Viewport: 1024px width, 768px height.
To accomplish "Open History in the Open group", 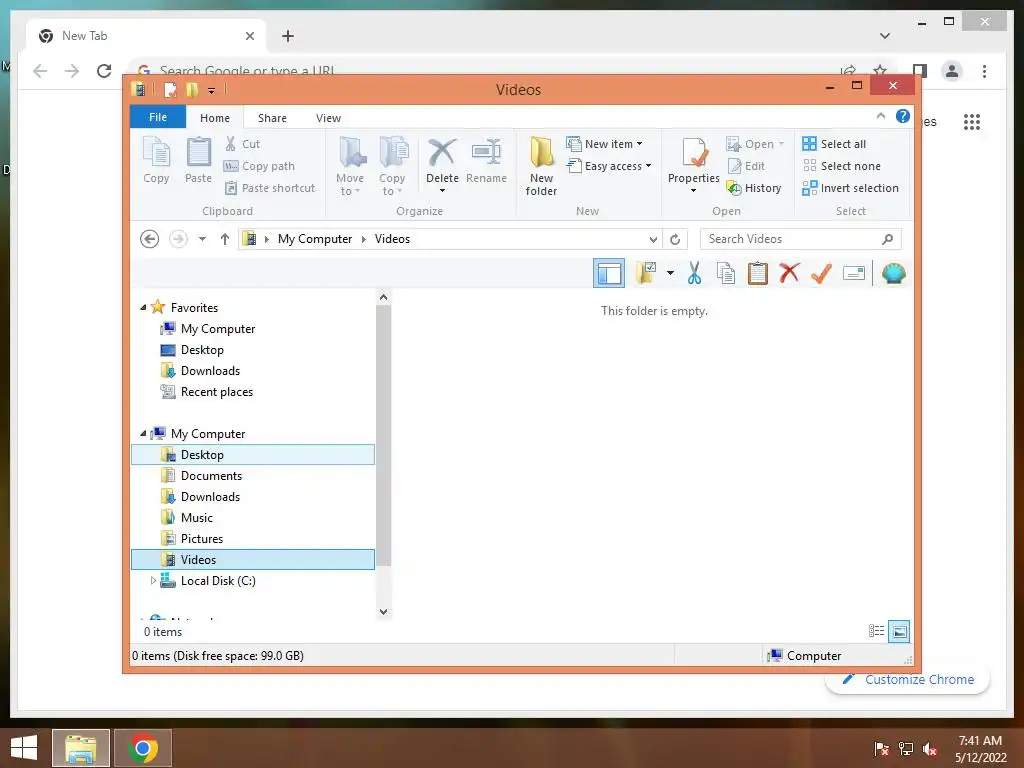I will [754, 188].
